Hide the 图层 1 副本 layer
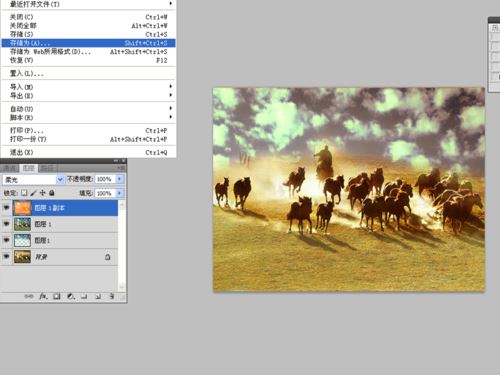Image resolution: width=500 pixels, height=375 pixels. pos(6,208)
